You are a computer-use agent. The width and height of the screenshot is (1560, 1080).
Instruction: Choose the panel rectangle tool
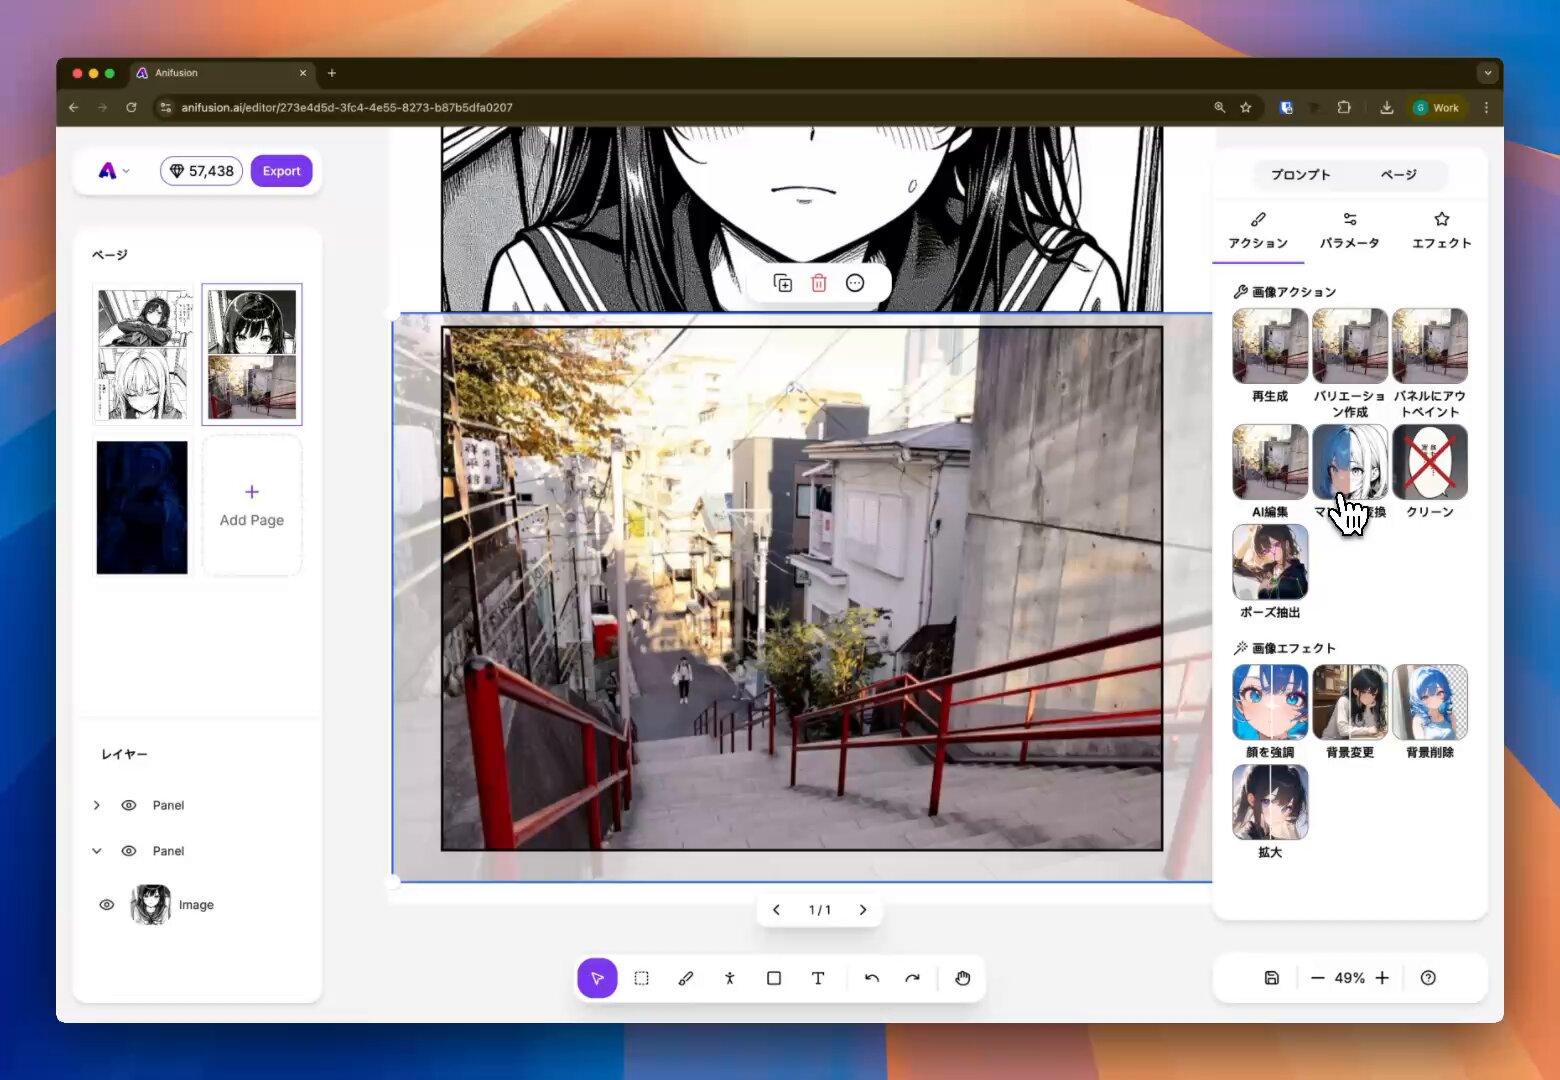point(774,978)
